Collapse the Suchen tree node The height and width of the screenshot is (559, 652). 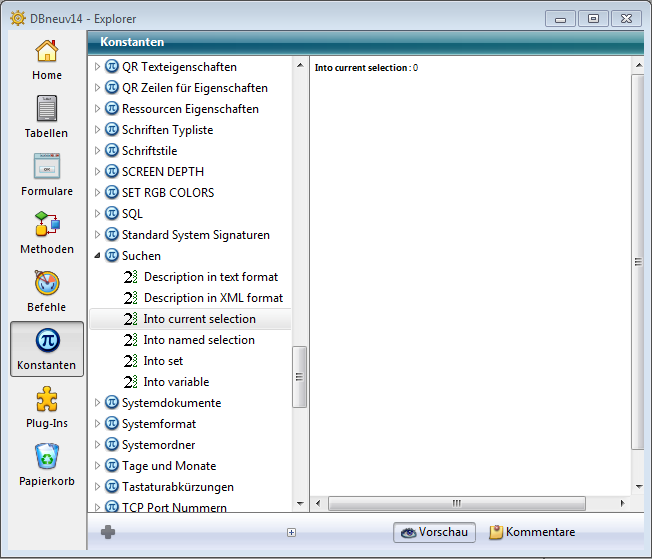tap(97, 256)
